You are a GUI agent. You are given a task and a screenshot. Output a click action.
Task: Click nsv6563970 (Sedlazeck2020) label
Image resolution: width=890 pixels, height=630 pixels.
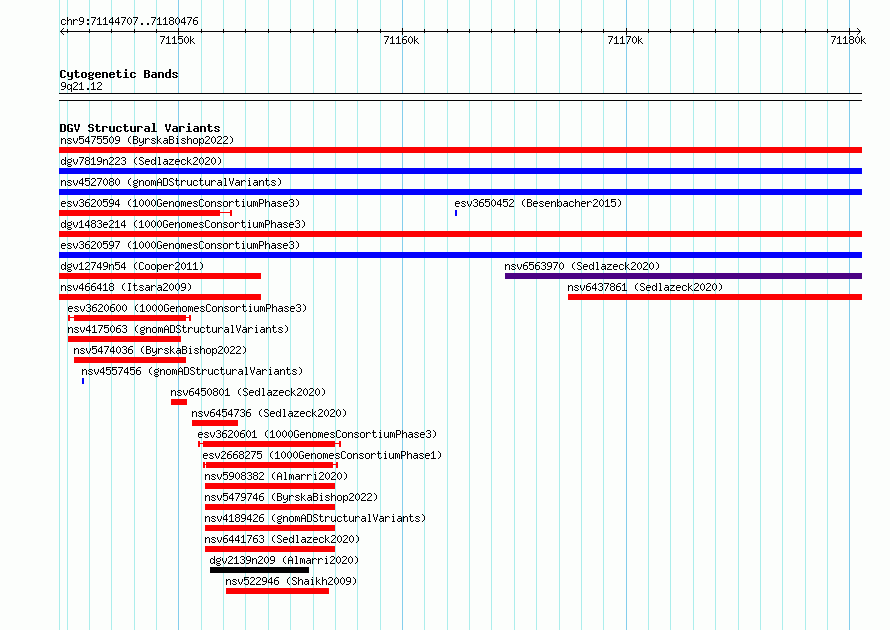(x=582, y=266)
